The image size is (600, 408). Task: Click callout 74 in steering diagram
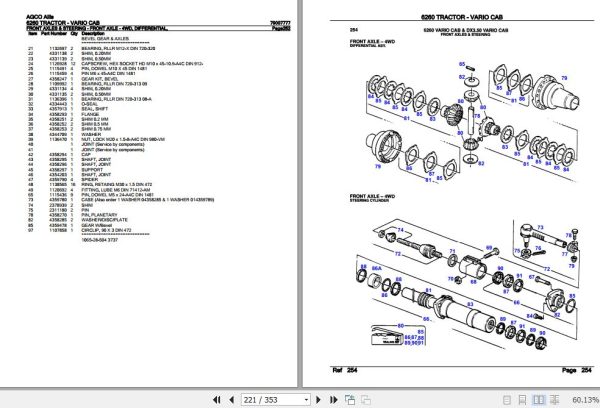coord(401,230)
